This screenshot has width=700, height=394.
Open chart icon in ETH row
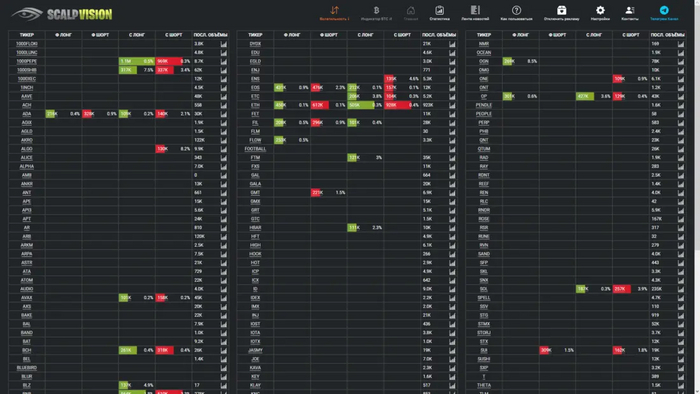[452, 105]
